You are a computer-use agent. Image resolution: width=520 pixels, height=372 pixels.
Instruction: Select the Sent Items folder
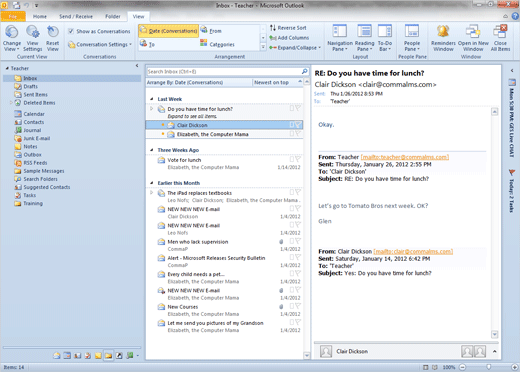[x=31, y=95]
